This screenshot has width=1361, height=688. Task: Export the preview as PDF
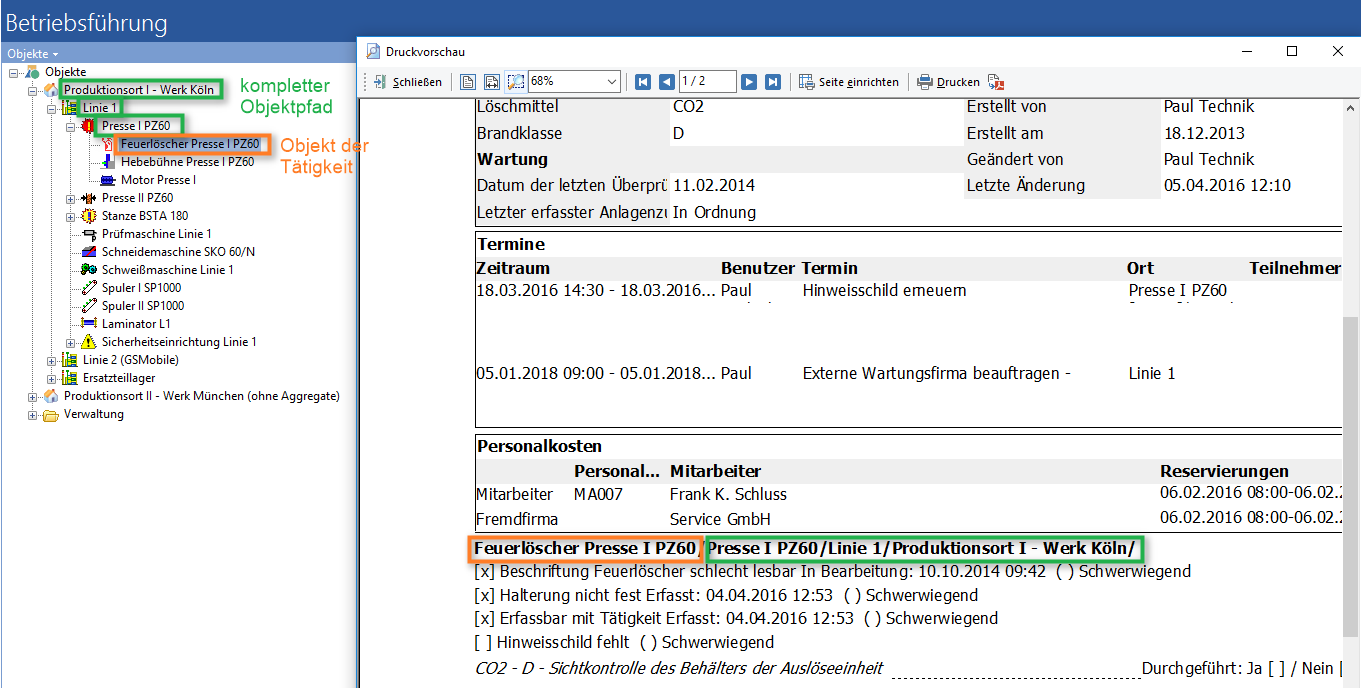click(x=995, y=82)
